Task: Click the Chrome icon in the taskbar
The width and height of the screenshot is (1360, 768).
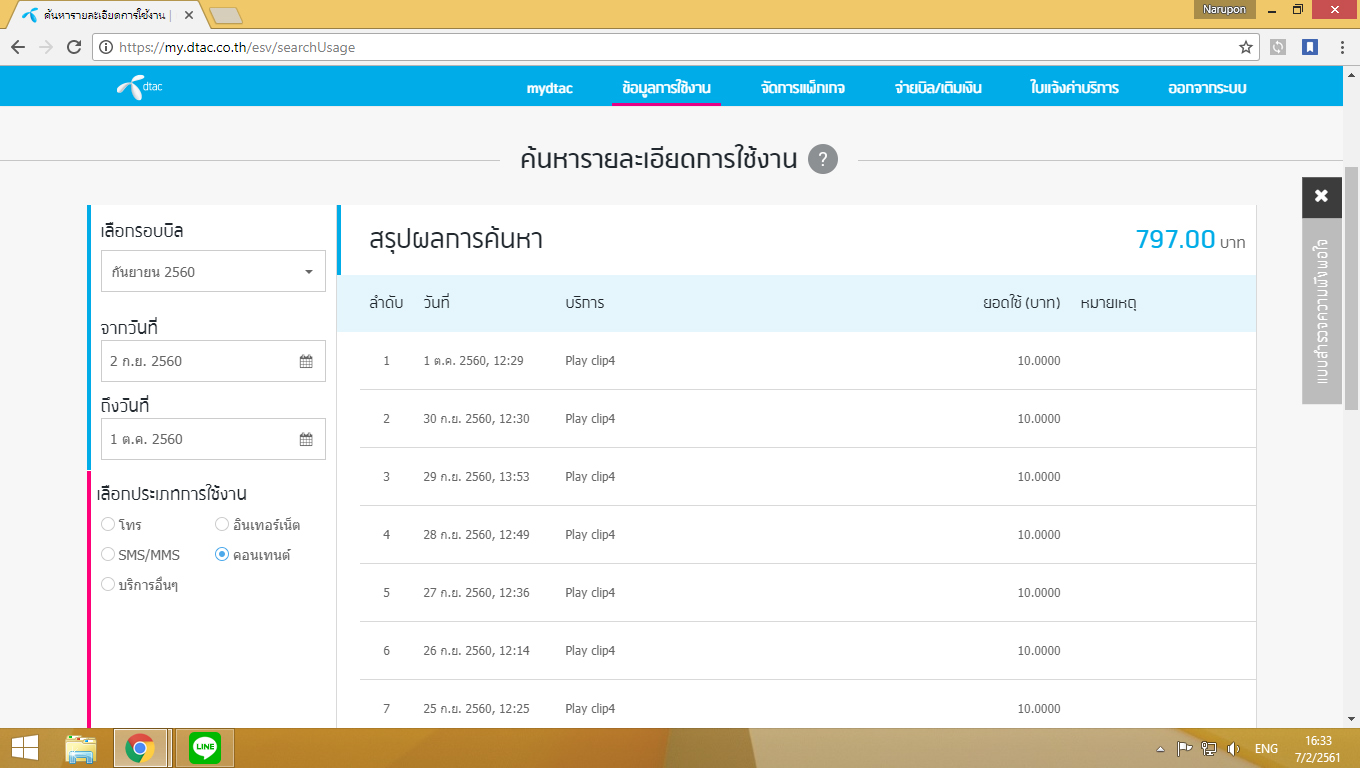Action: point(140,748)
